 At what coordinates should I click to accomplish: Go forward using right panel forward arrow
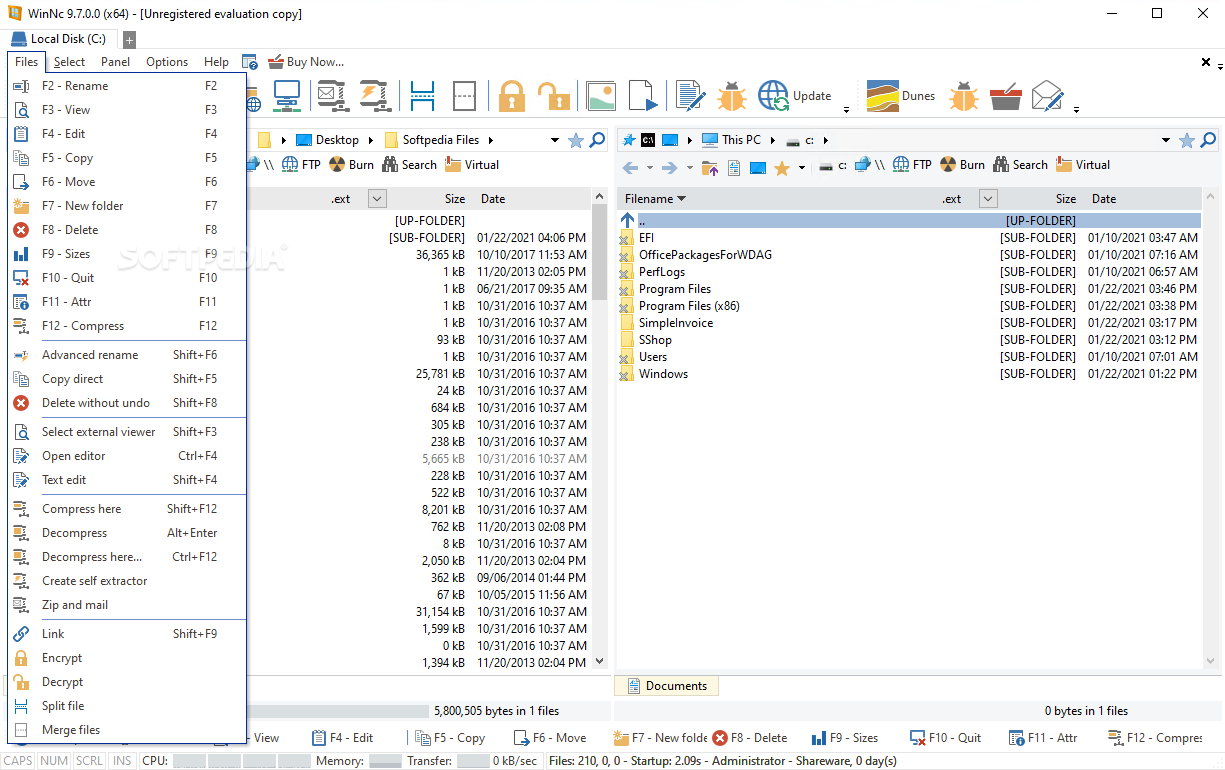point(669,168)
